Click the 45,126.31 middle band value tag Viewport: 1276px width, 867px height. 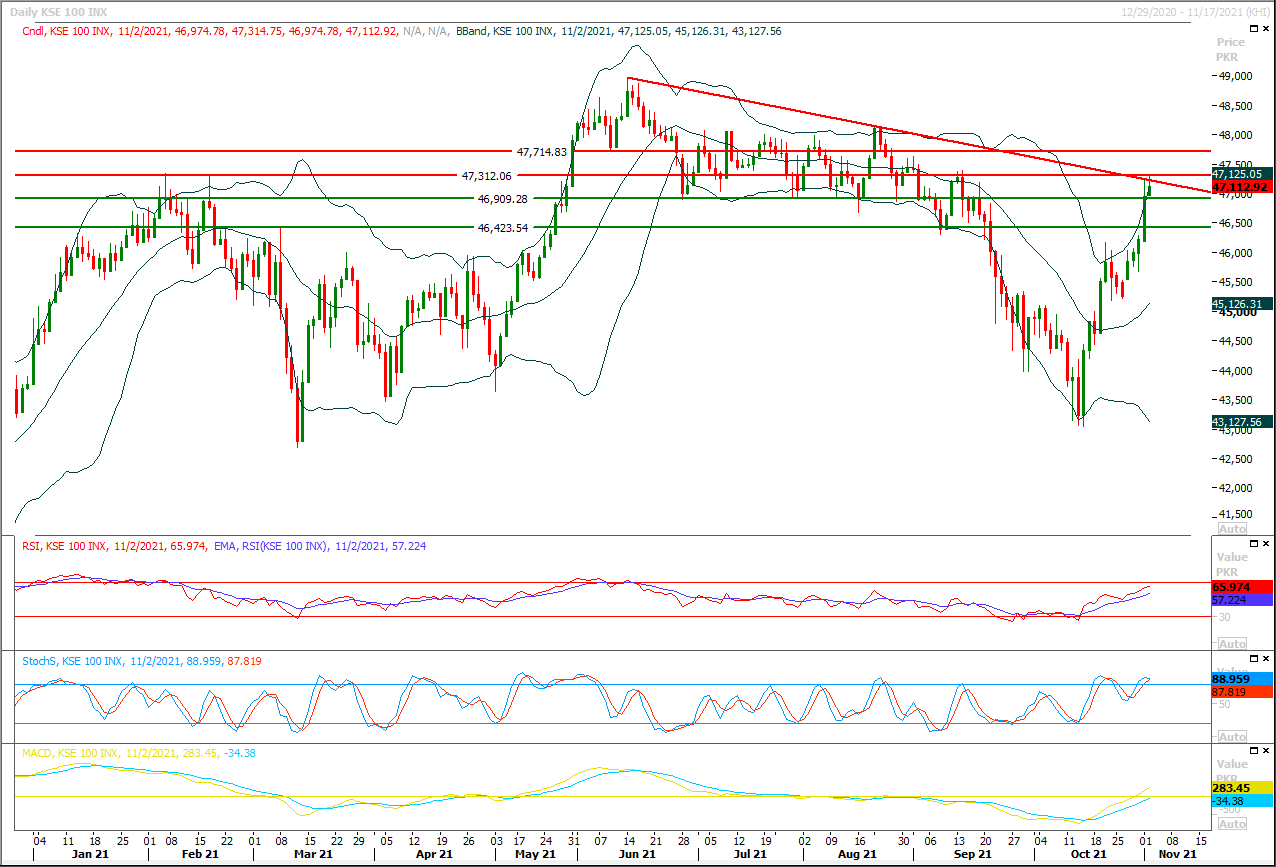pyautogui.click(x=1240, y=304)
